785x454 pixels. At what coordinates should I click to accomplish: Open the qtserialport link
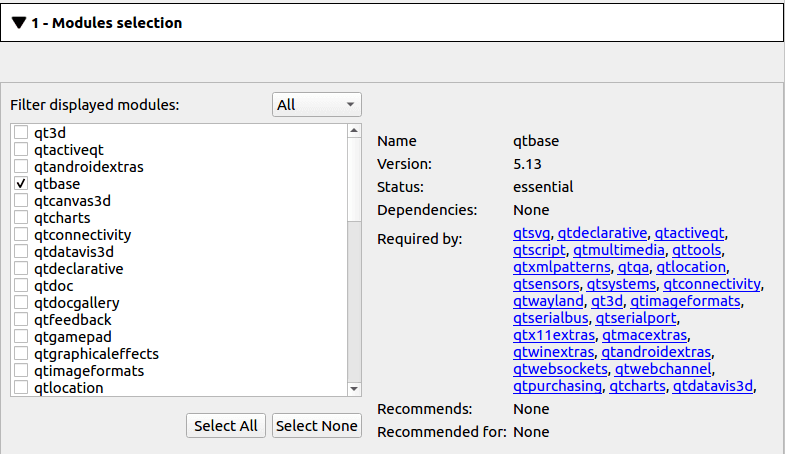[x=637, y=318]
